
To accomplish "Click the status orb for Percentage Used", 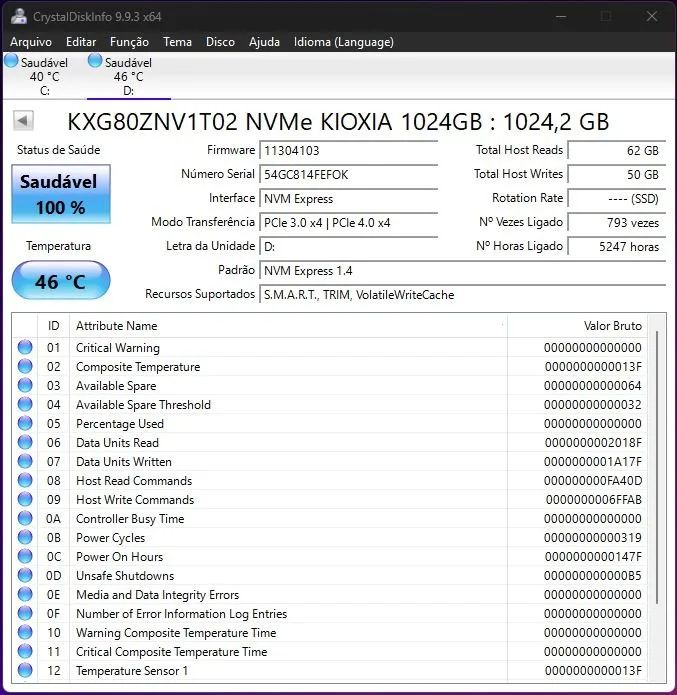I will pos(25,423).
